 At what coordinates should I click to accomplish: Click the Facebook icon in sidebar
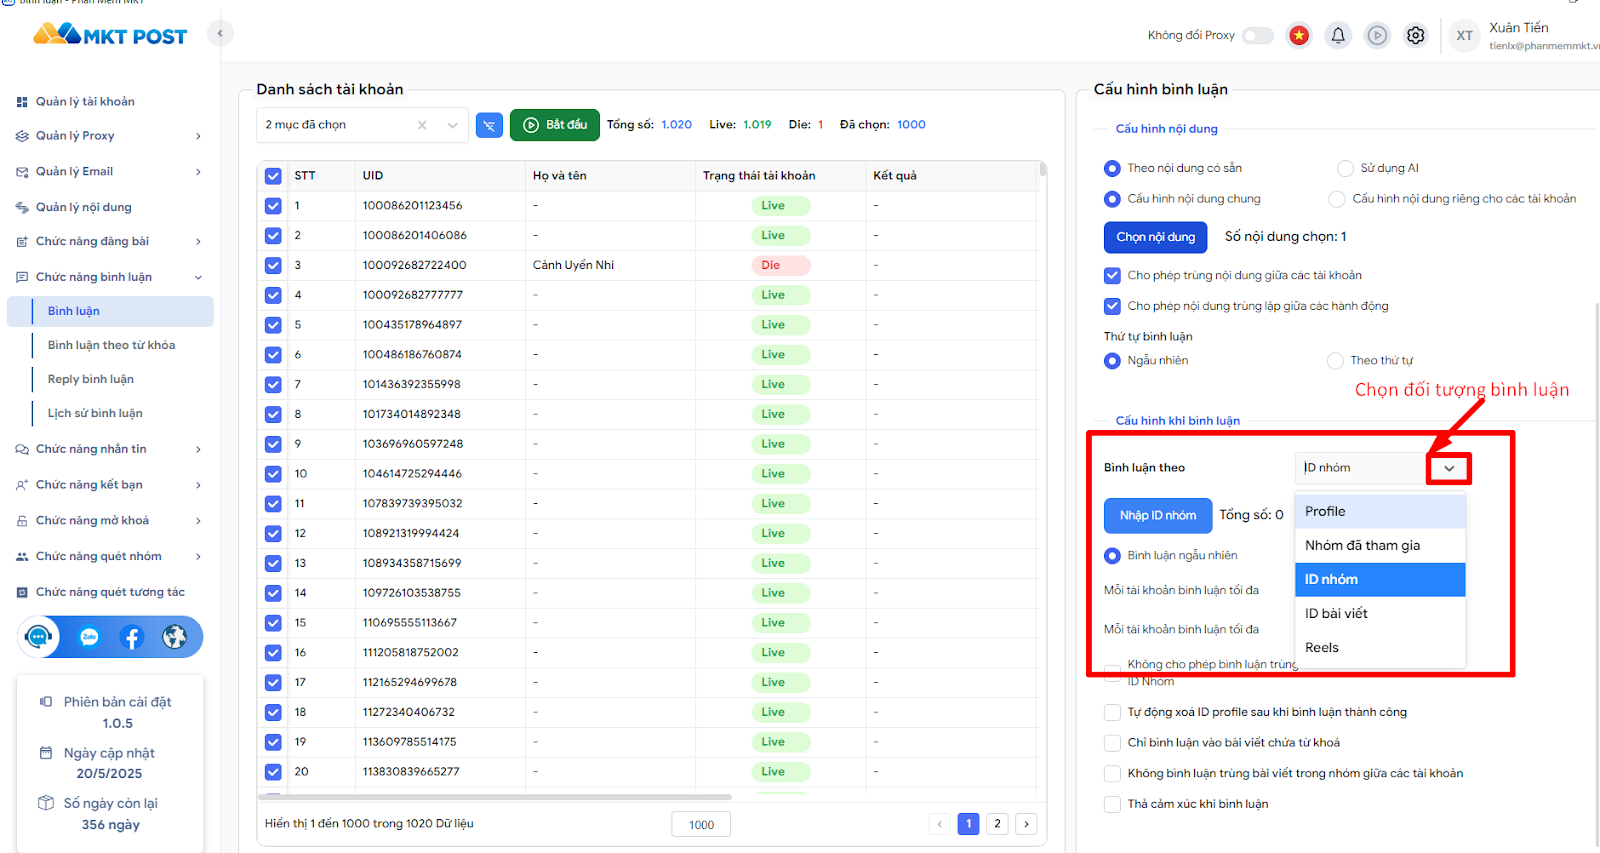coord(132,637)
